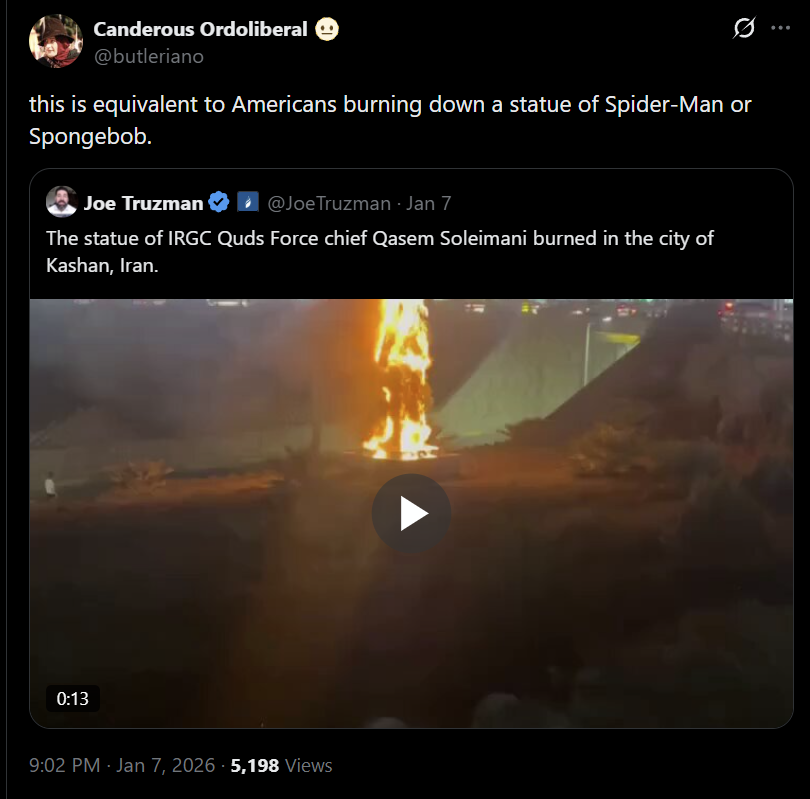Image resolution: width=810 pixels, height=799 pixels.
Task: Play the burning statue video
Action: [x=411, y=514]
